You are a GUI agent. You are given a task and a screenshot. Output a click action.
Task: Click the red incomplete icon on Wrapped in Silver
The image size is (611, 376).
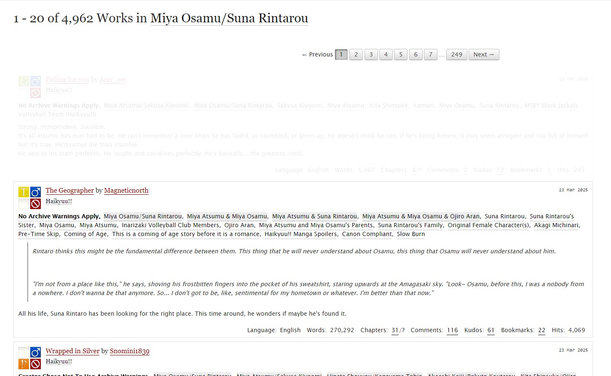35,364
